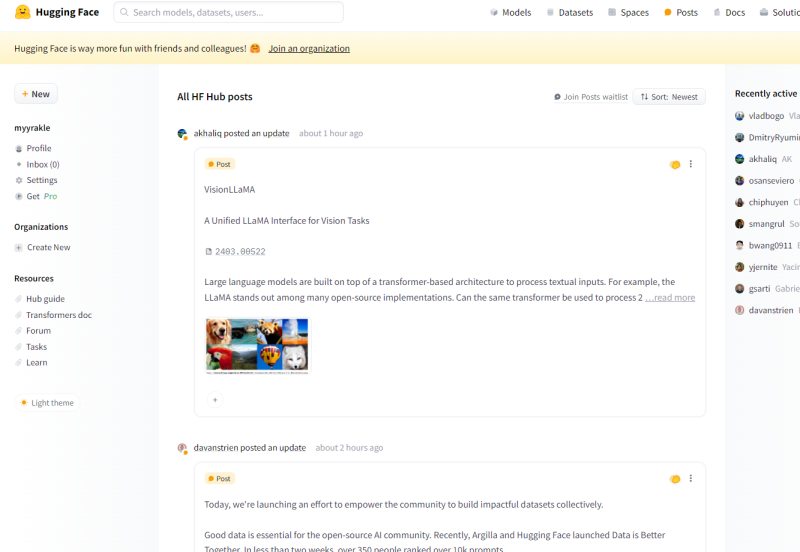Click the VisionLLaMA post title text
Viewport: 800px width, 552px height.
230,189
